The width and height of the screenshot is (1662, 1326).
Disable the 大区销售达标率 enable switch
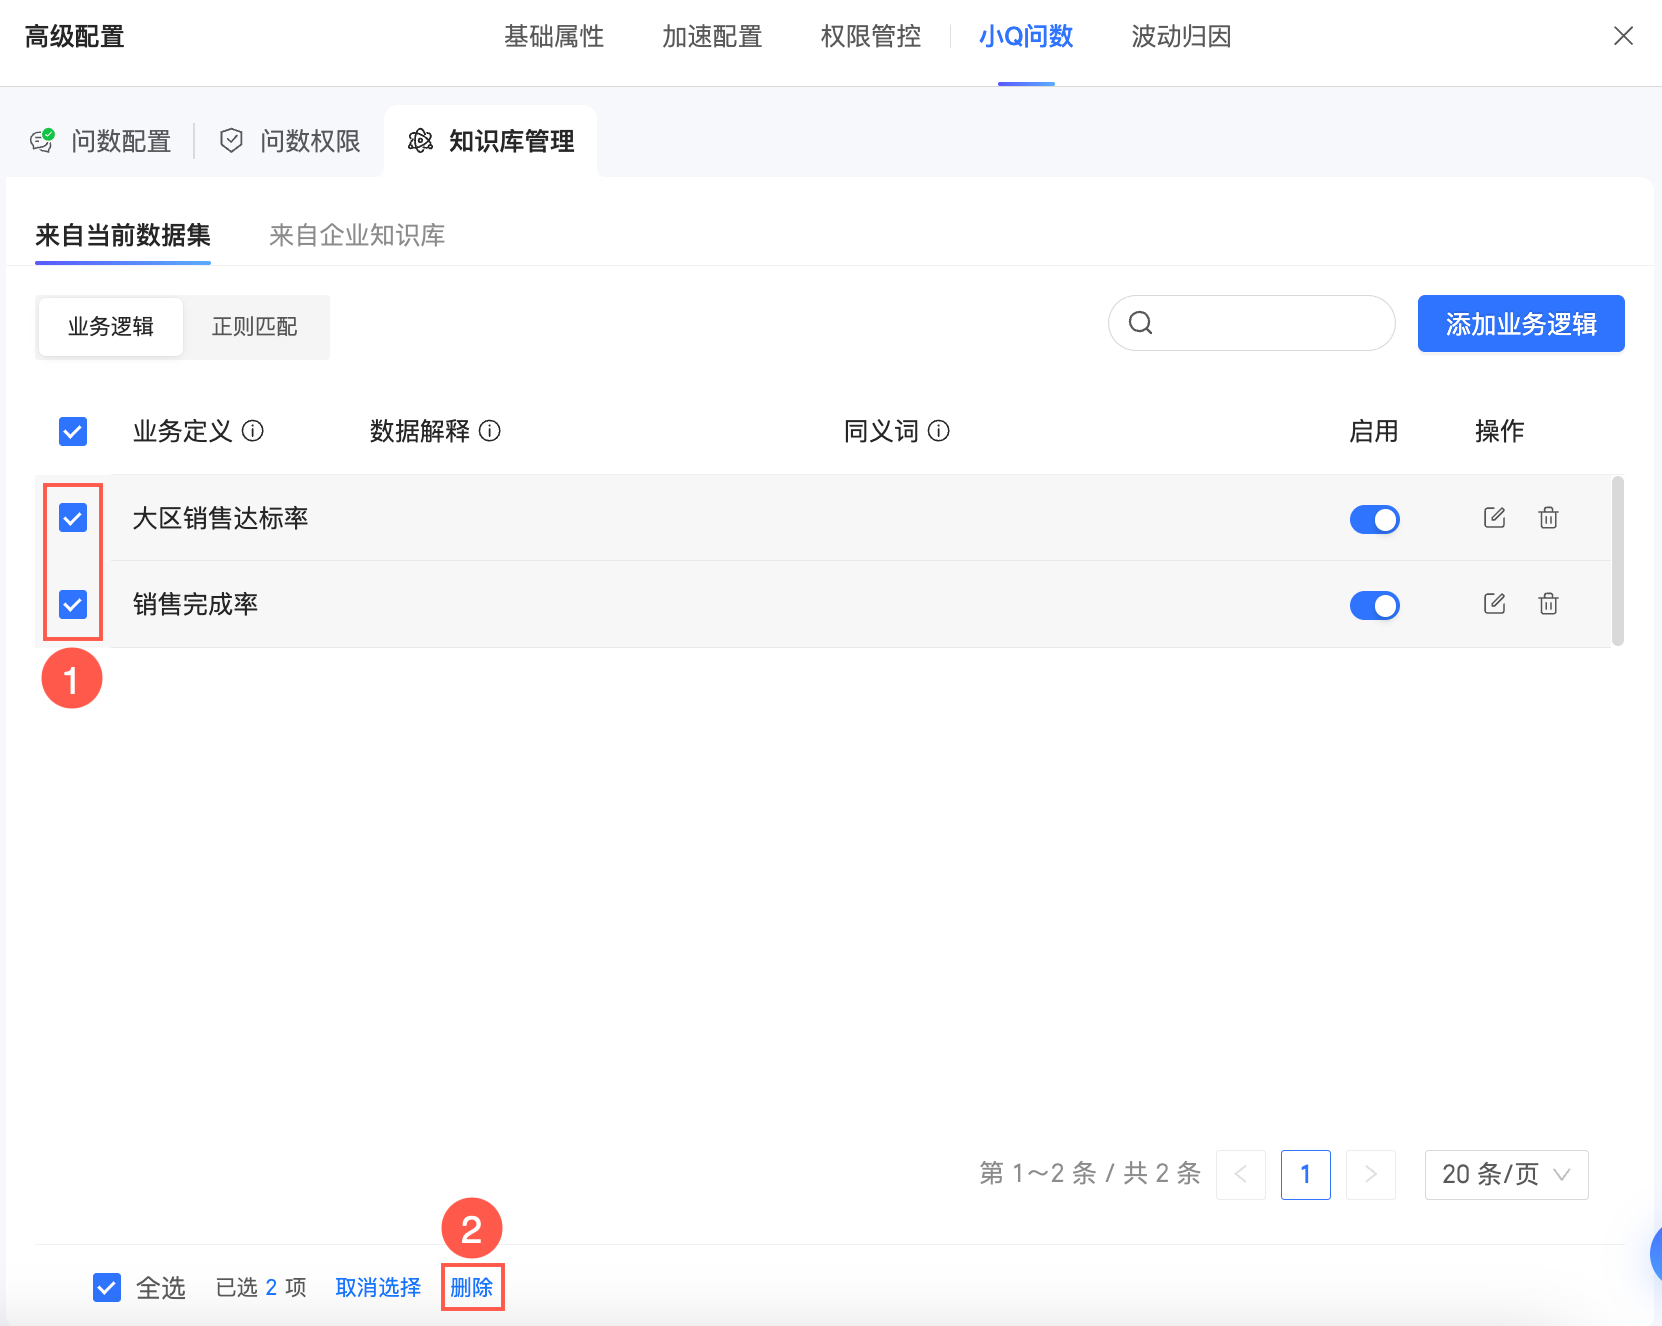click(1374, 519)
